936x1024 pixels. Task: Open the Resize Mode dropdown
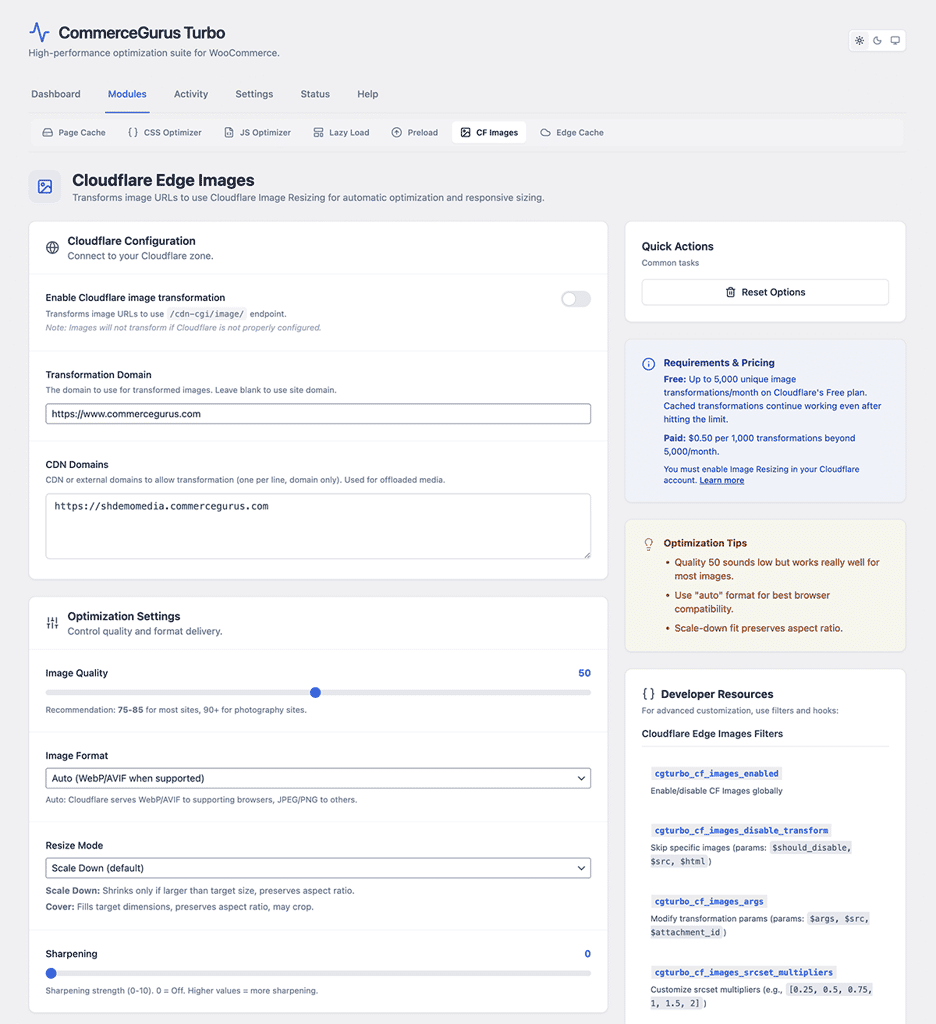click(318, 868)
